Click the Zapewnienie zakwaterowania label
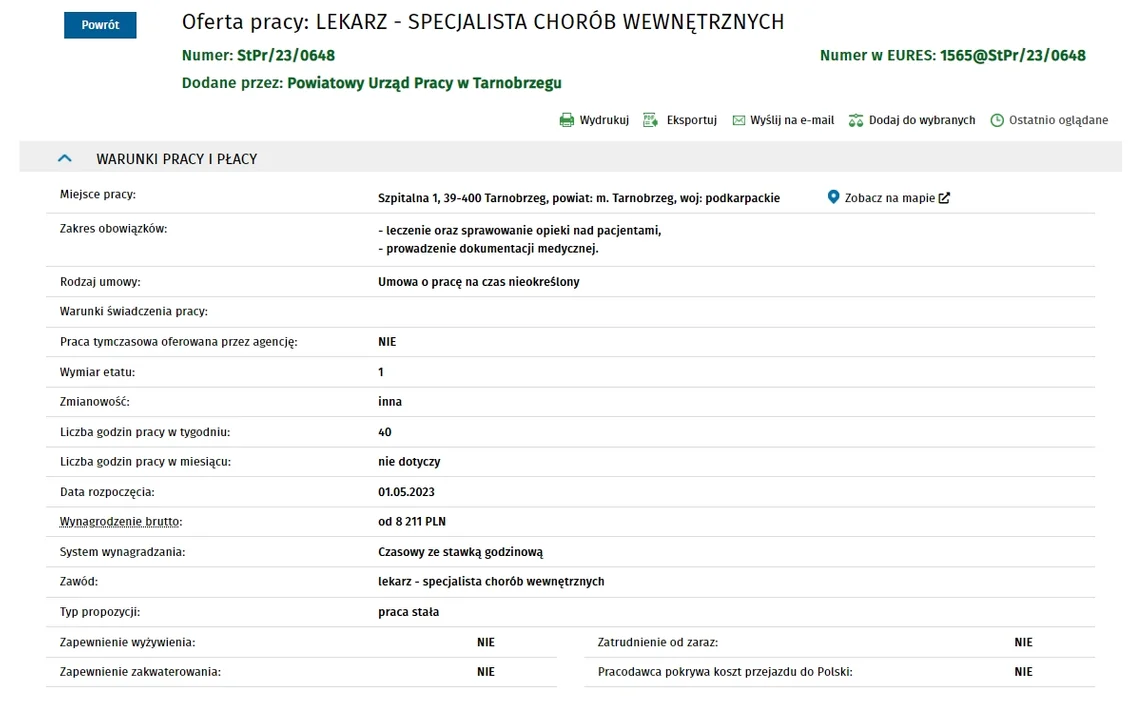The image size is (1139, 720). click(x=140, y=672)
